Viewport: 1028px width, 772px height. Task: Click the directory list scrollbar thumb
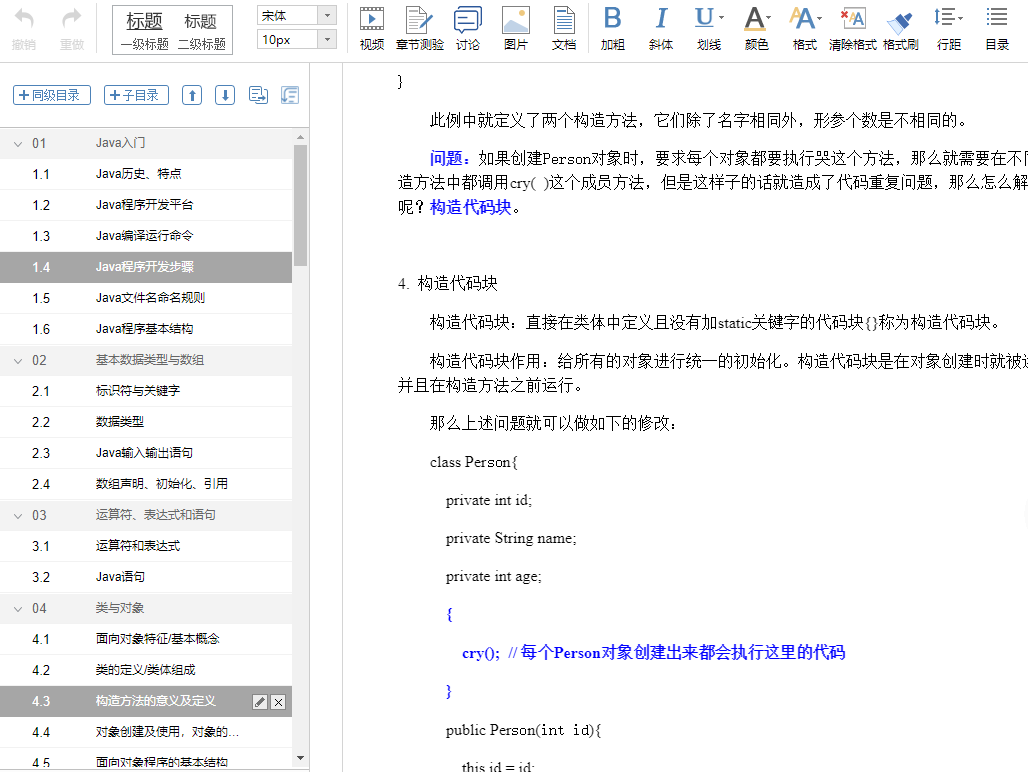pyautogui.click(x=300, y=205)
